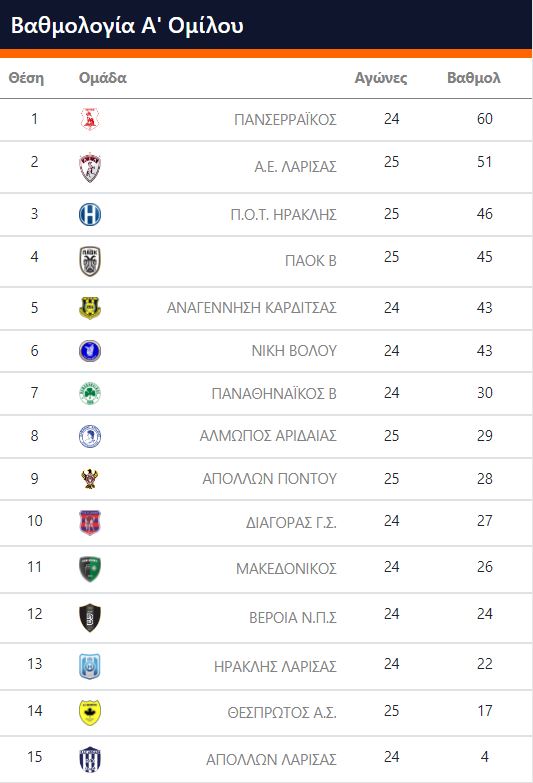
Task: Click the Ομάδα column header
Action: pyautogui.click(x=102, y=78)
